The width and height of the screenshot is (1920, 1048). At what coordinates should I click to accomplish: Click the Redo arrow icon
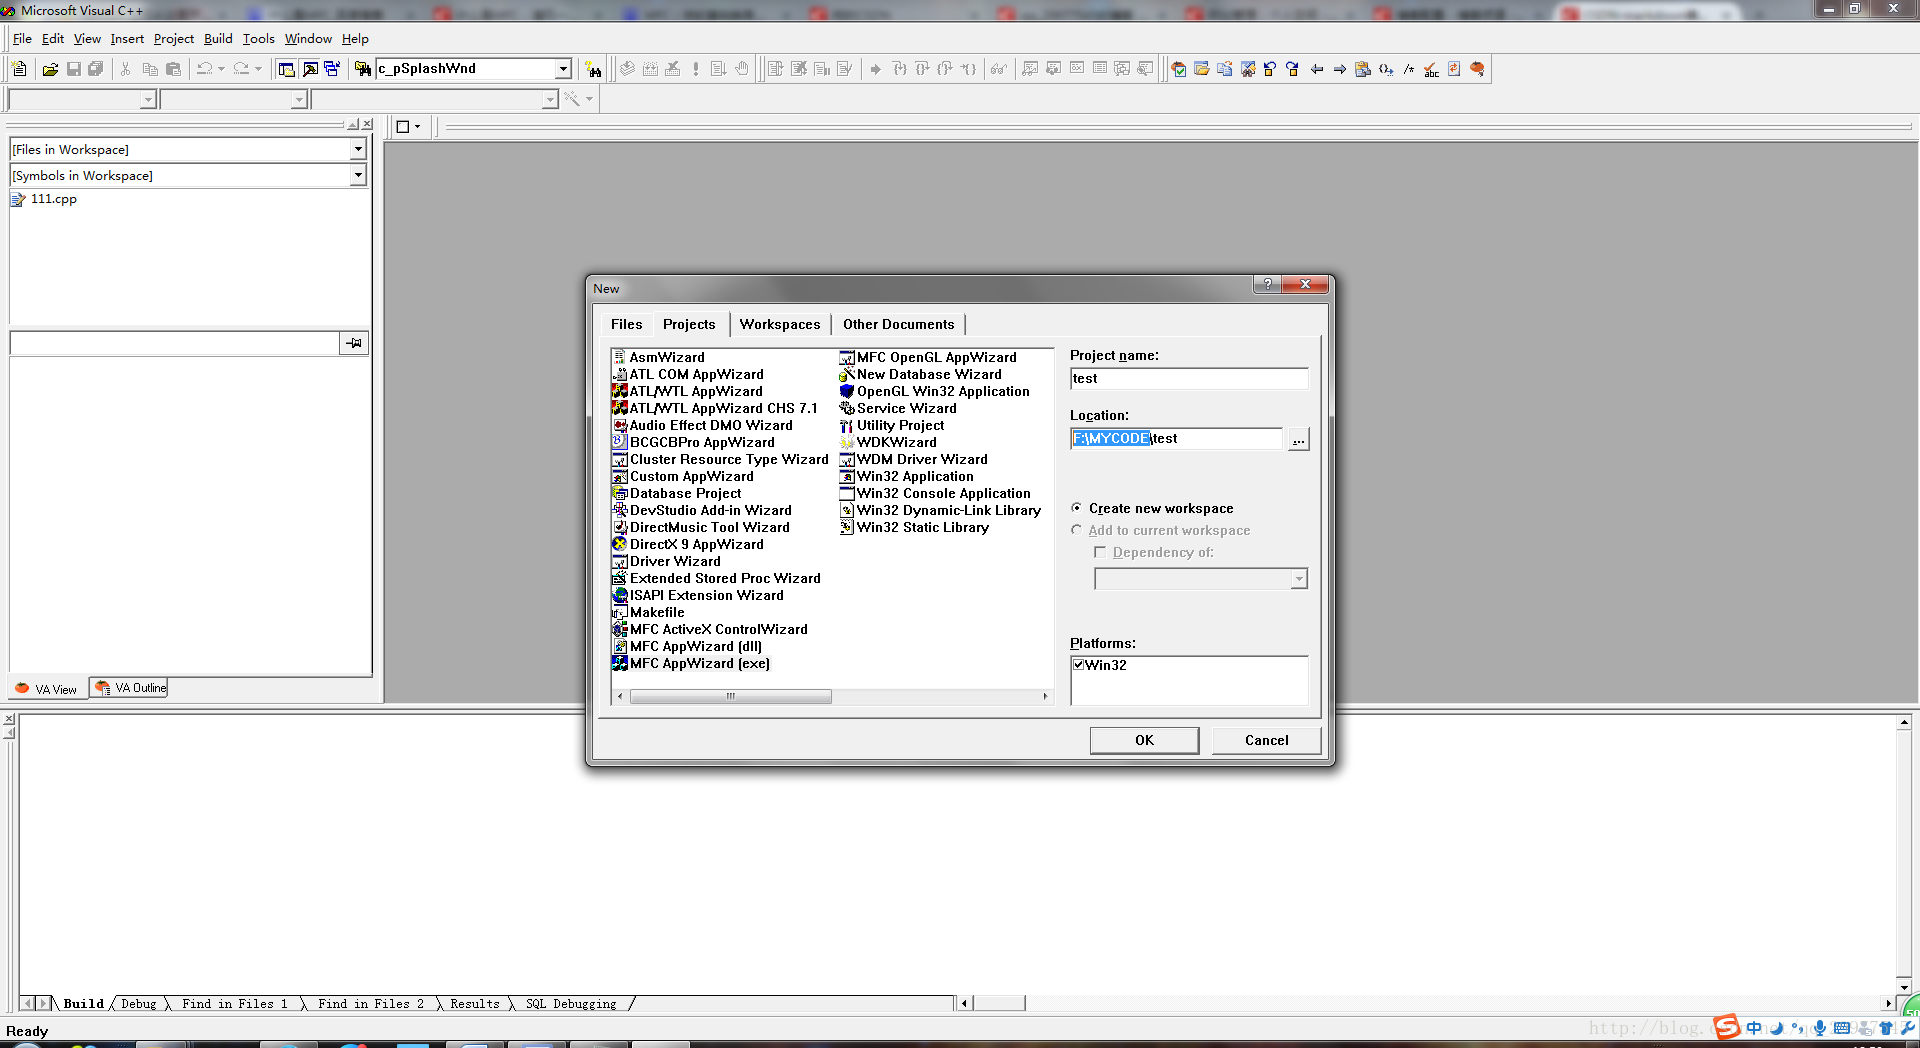[x=241, y=69]
